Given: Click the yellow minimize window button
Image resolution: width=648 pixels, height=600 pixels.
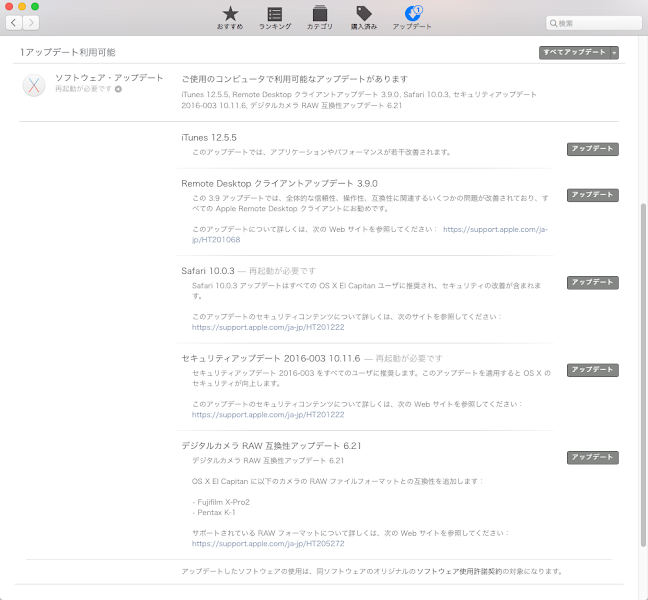Looking at the screenshot, I should click(x=22, y=6).
